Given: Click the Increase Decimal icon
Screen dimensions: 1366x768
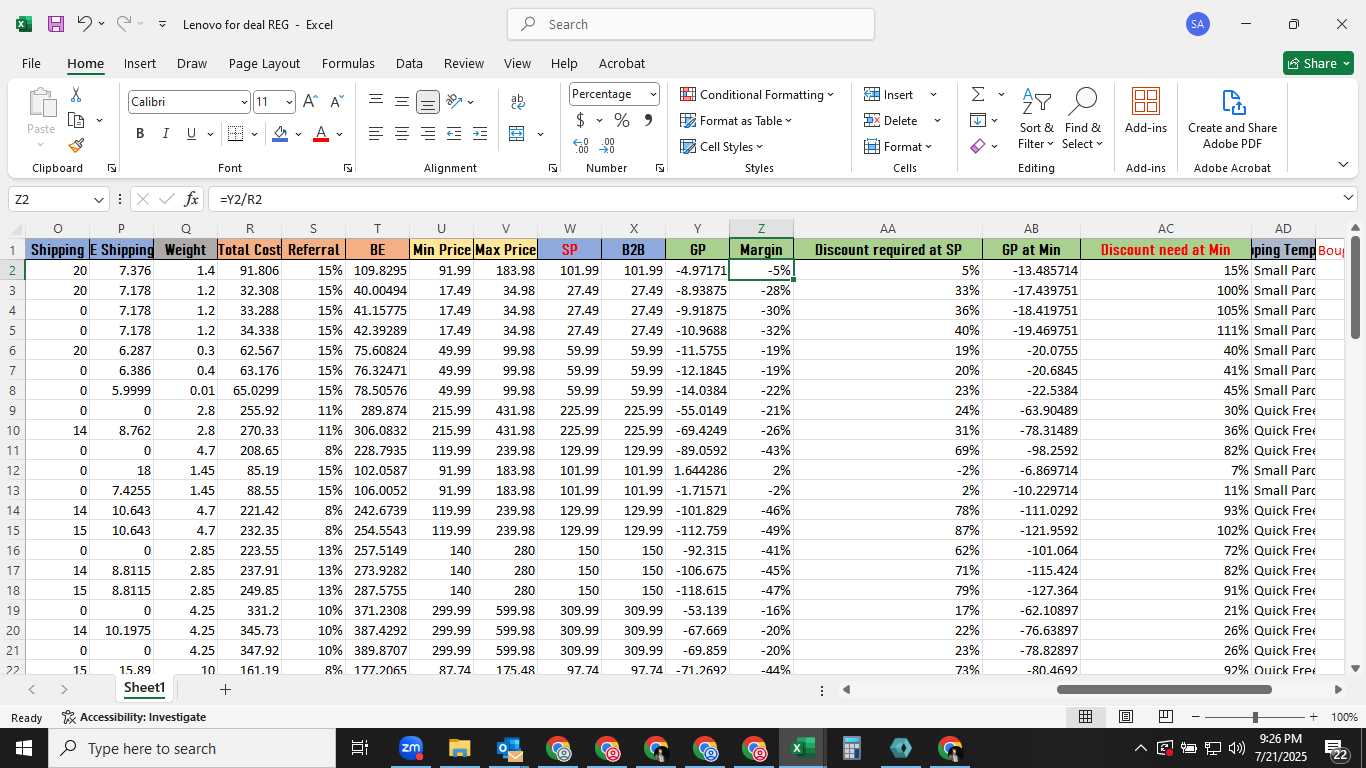Looking at the screenshot, I should 581,146.
